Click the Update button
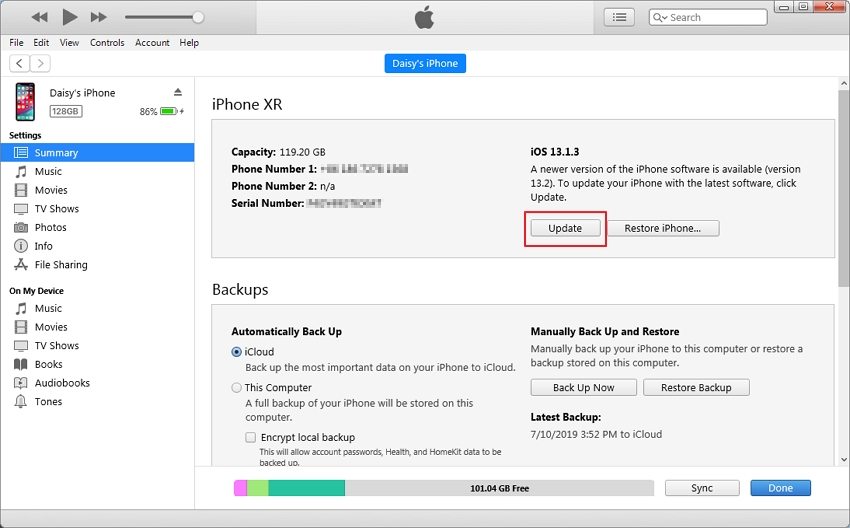This screenshot has height=528, width=850. click(x=565, y=228)
